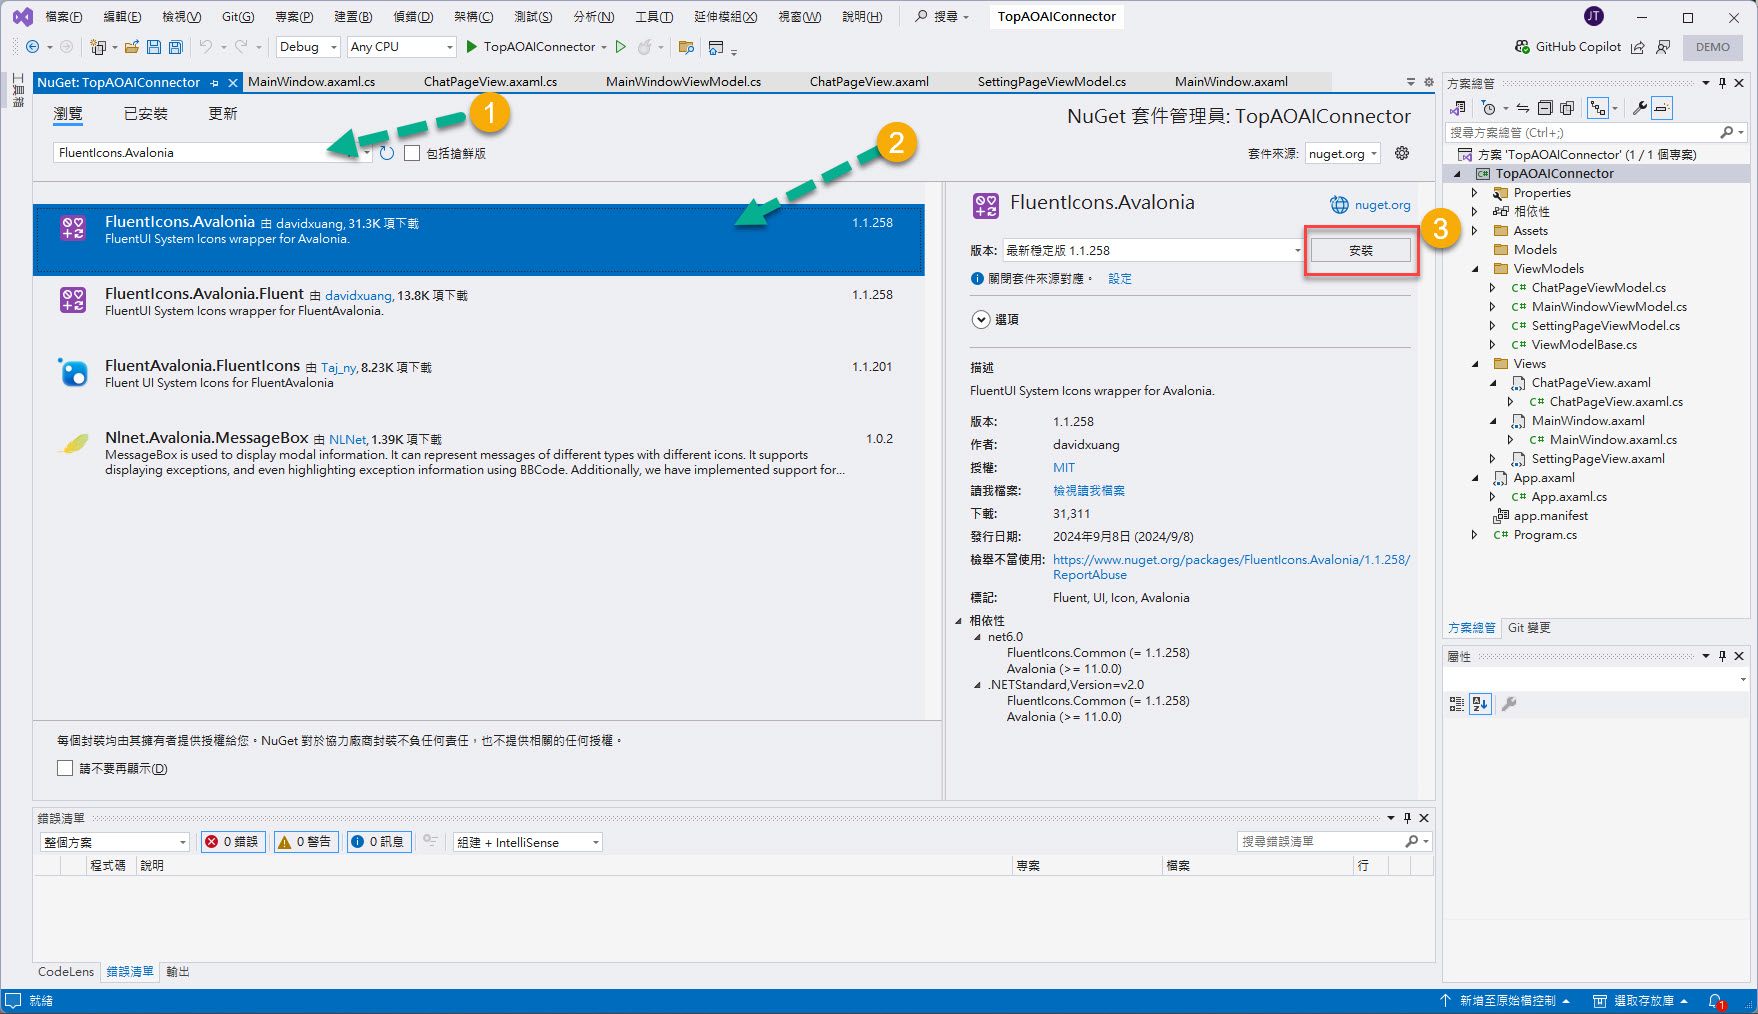Toggle the 0 warnings filter
Image resolution: width=1758 pixels, height=1014 pixels.
tap(305, 842)
